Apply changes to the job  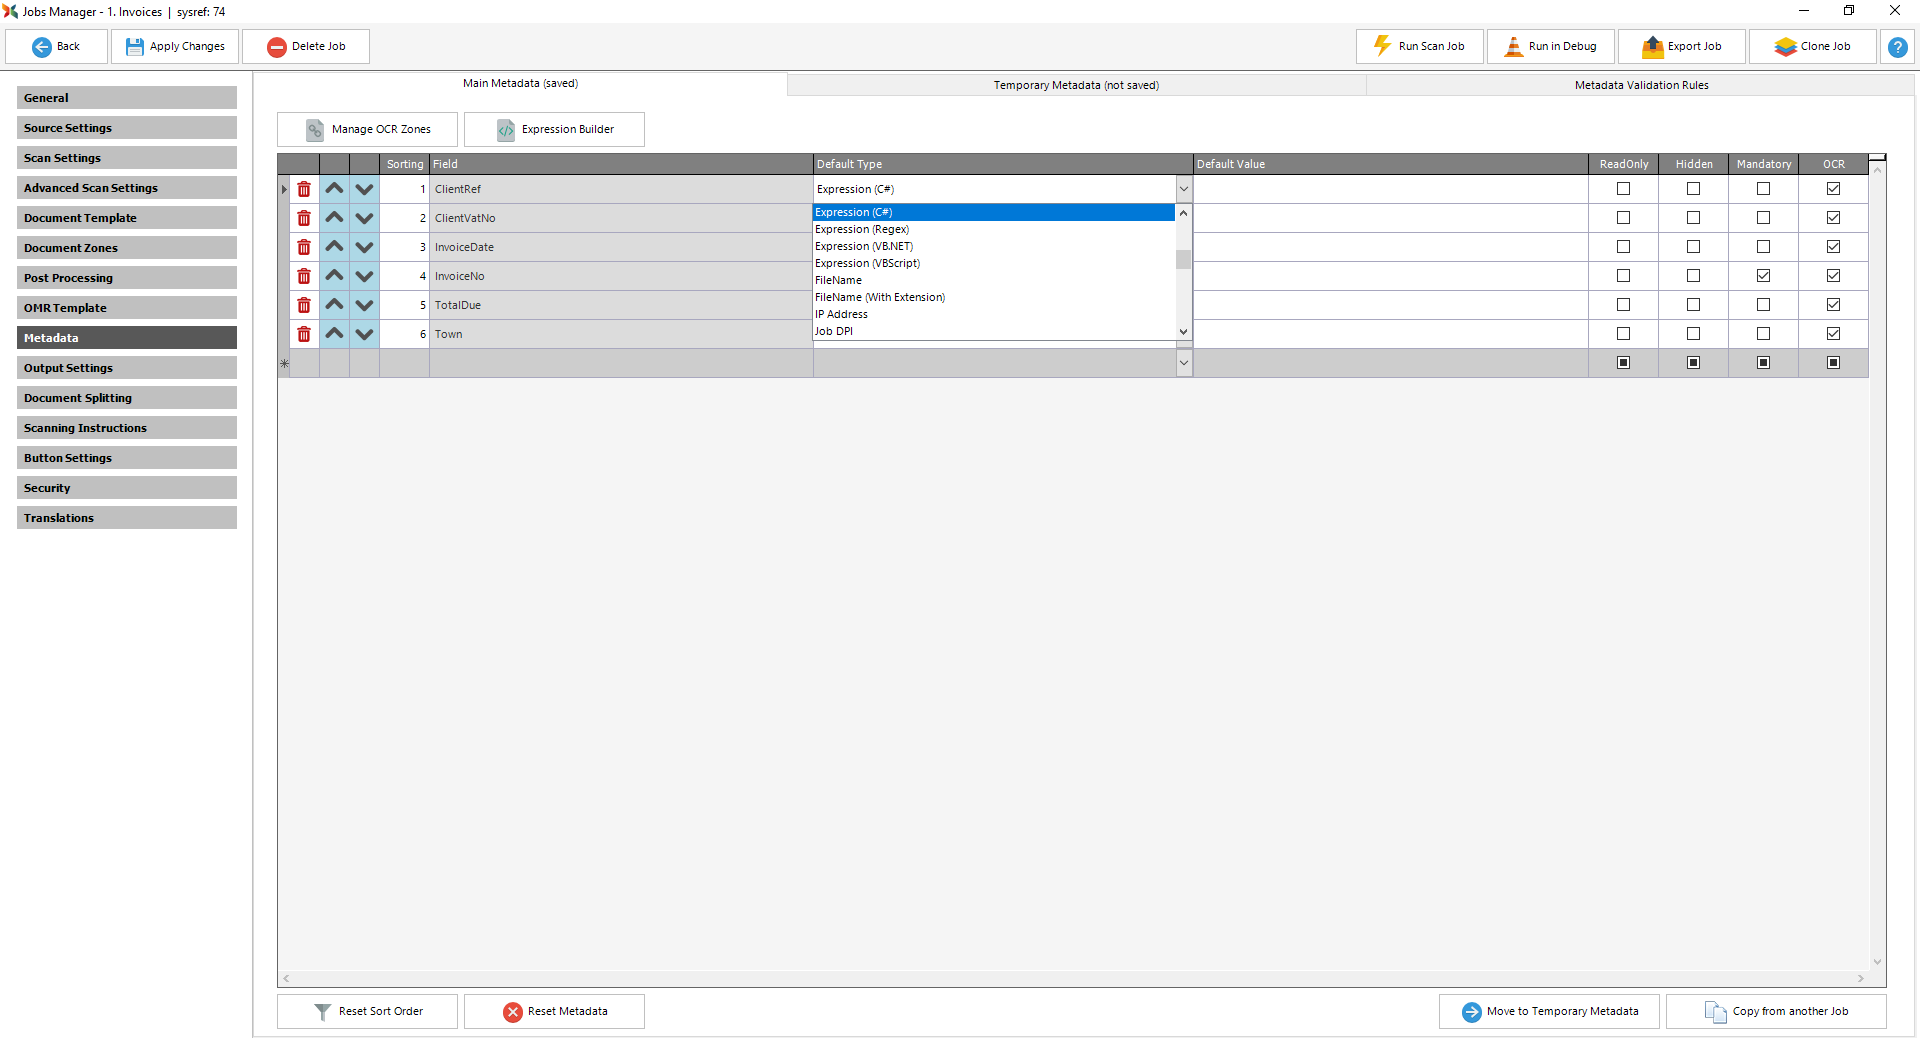click(174, 46)
